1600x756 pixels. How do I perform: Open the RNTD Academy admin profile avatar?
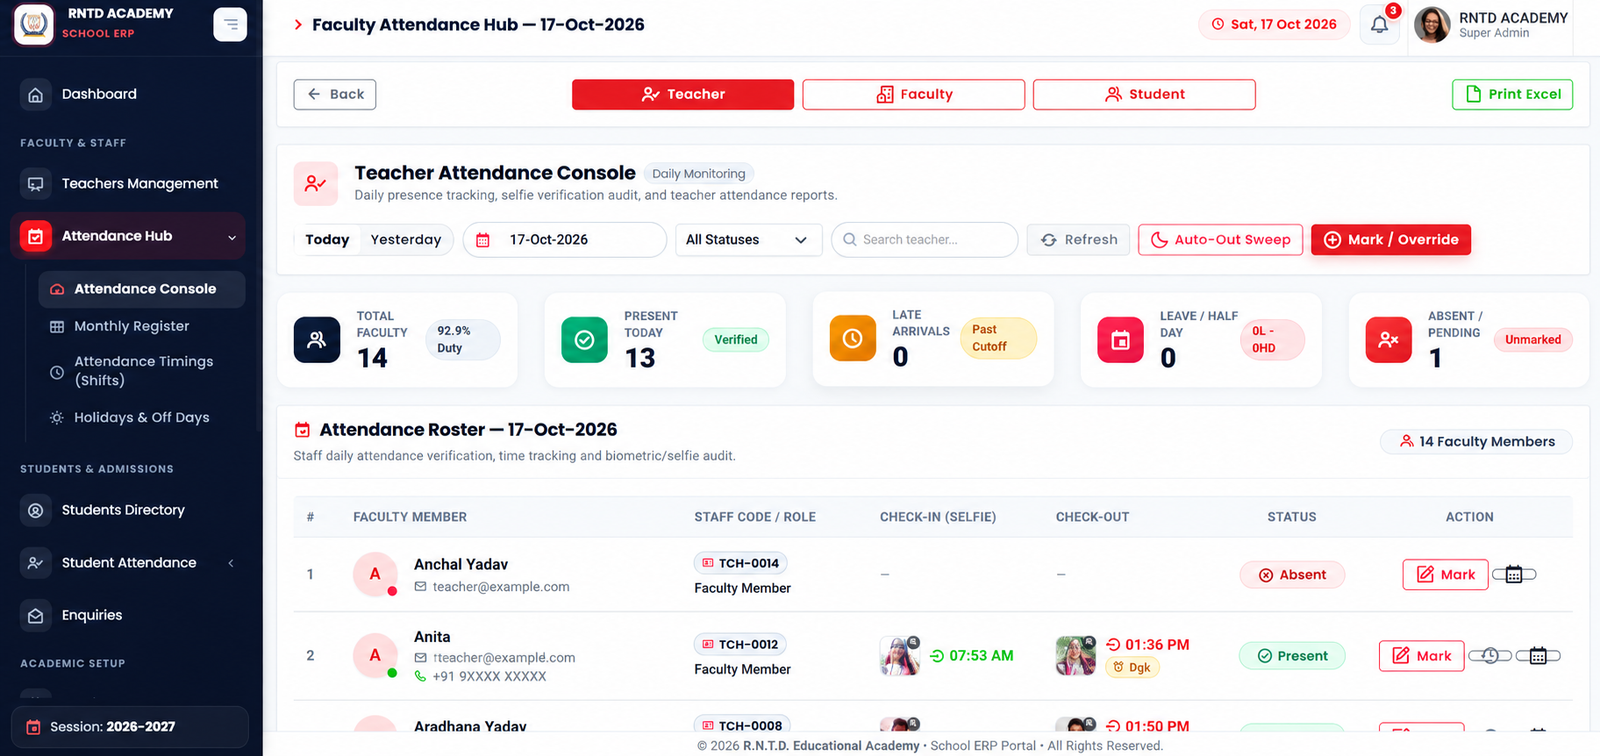[x=1431, y=25]
